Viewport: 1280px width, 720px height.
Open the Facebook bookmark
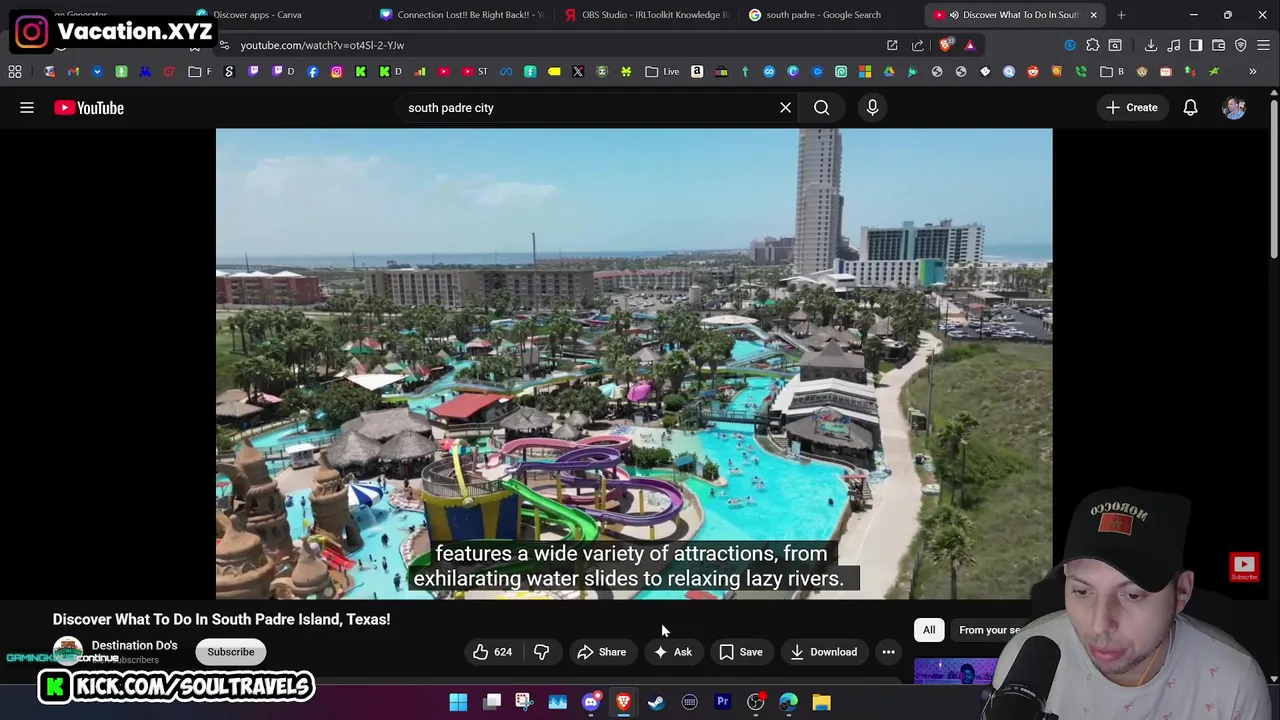(313, 72)
